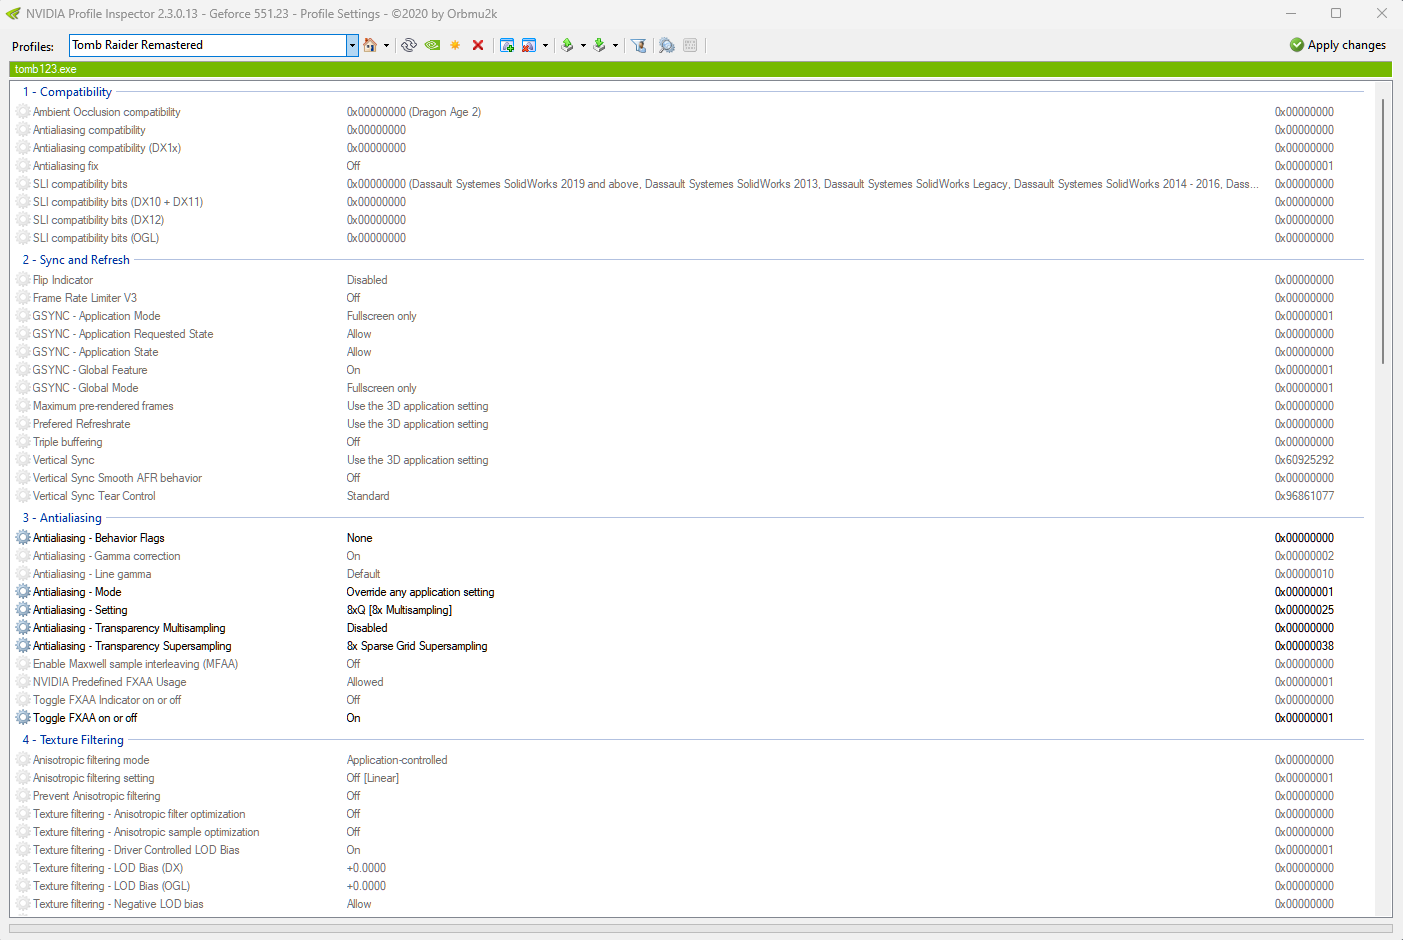This screenshot has height=940, width=1403.
Task: Select the 'Vertical Sync Tear Control' setting row
Action: (x=691, y=496)
